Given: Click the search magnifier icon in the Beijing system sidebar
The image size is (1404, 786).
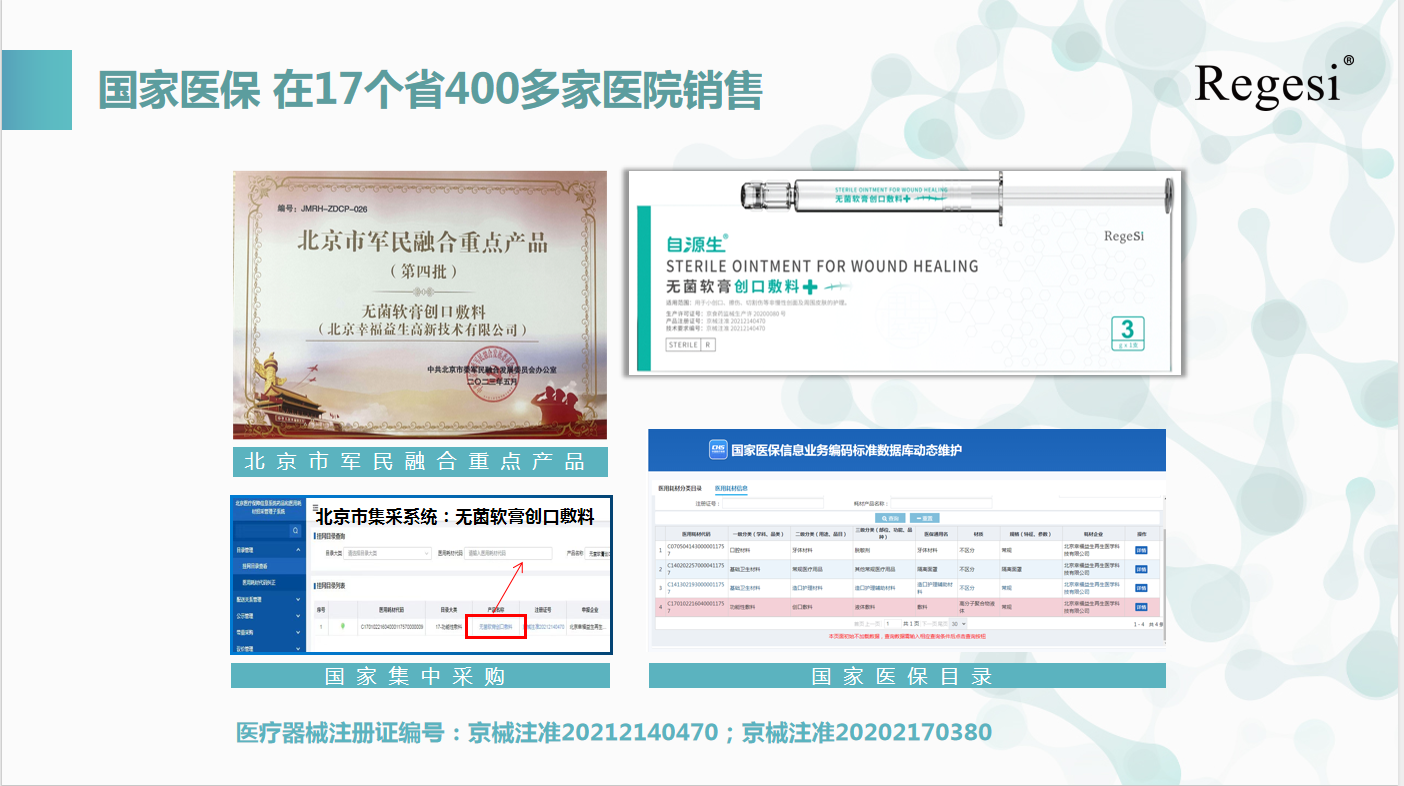Looking at the screenshot, I should [295, 530].
